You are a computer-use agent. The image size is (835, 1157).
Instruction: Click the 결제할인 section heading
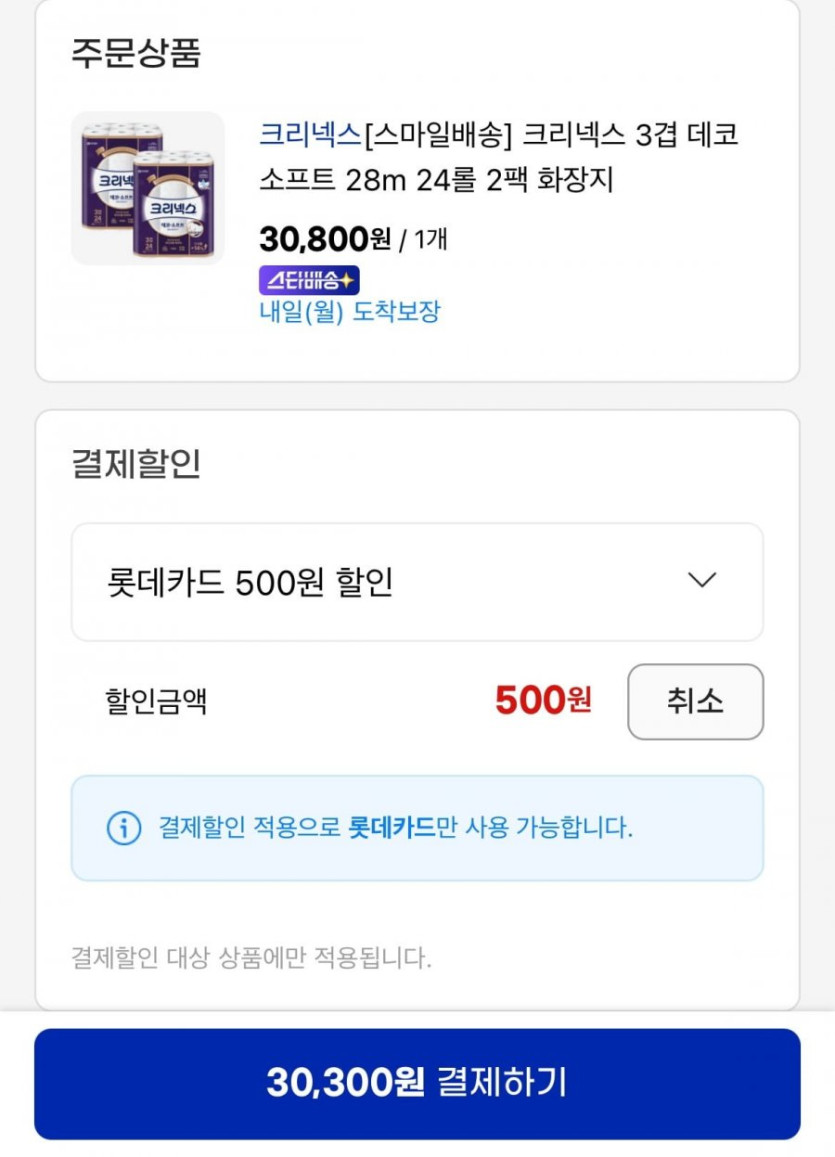(136, 464)
